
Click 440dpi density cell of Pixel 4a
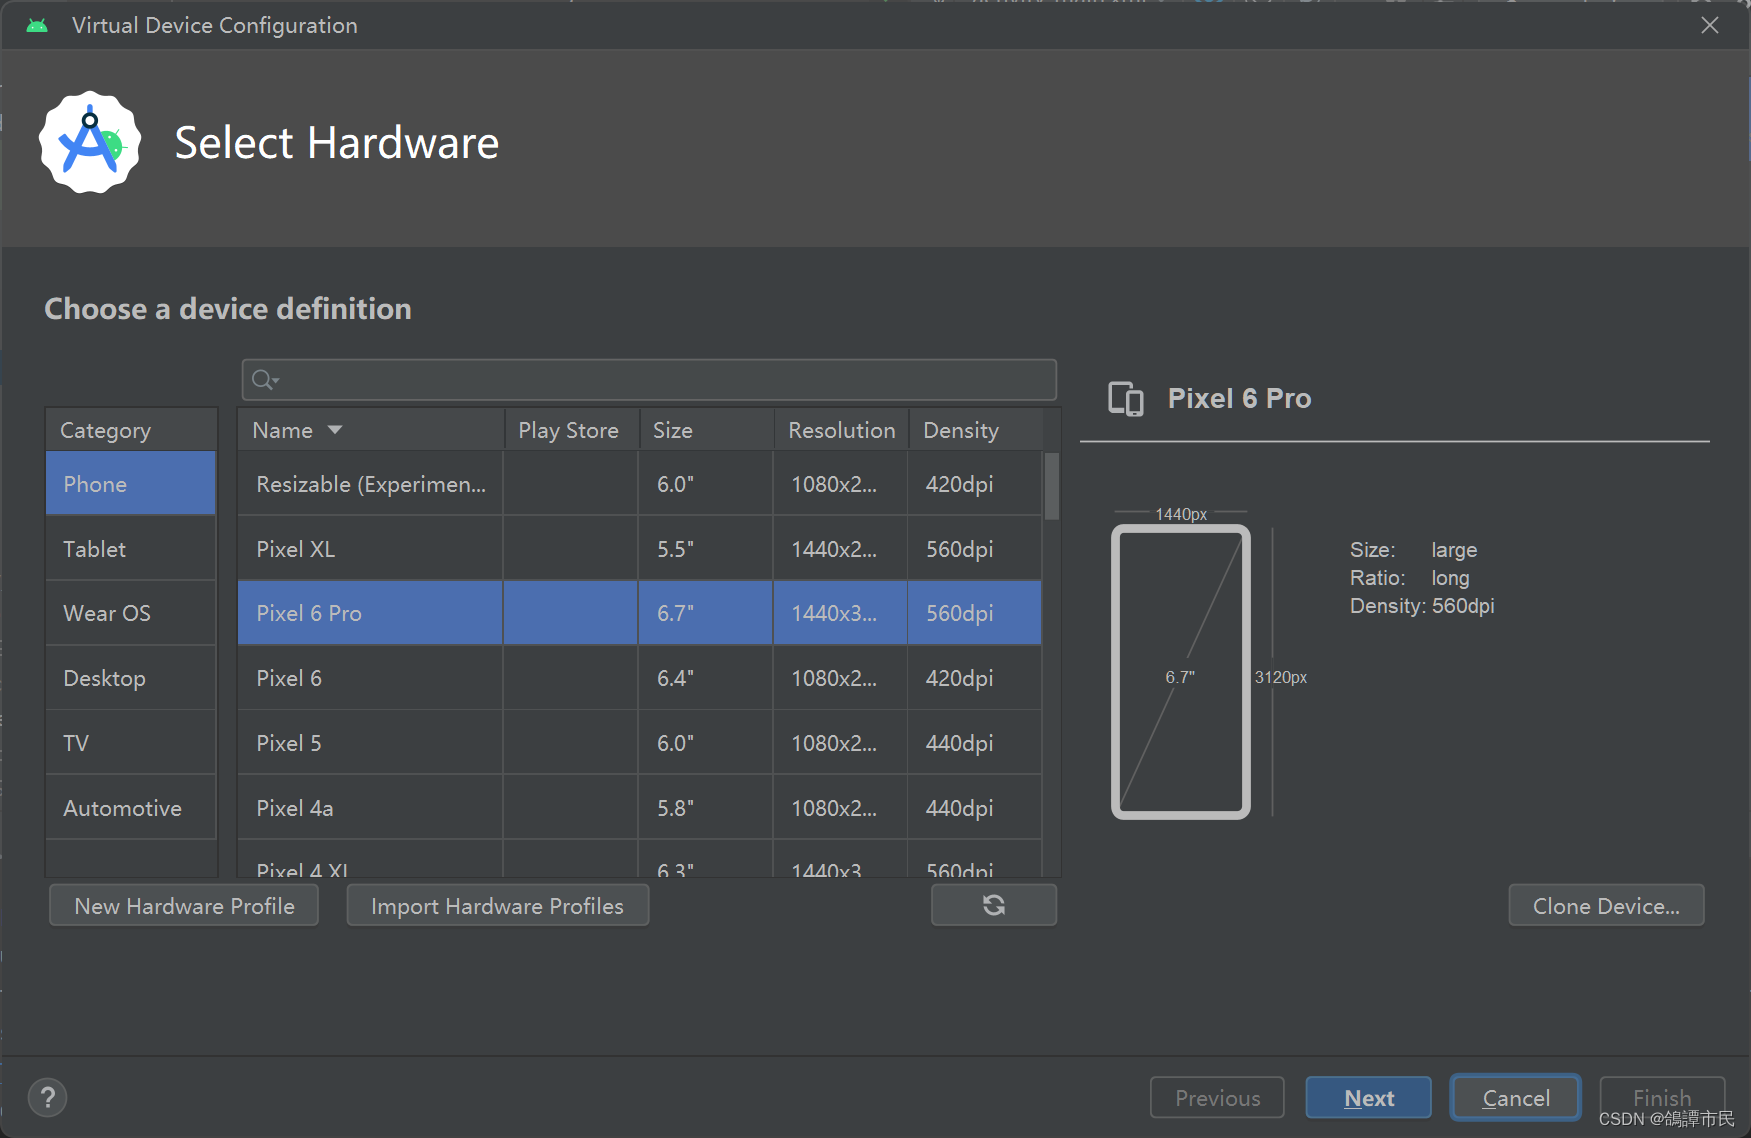pos(975,808)
